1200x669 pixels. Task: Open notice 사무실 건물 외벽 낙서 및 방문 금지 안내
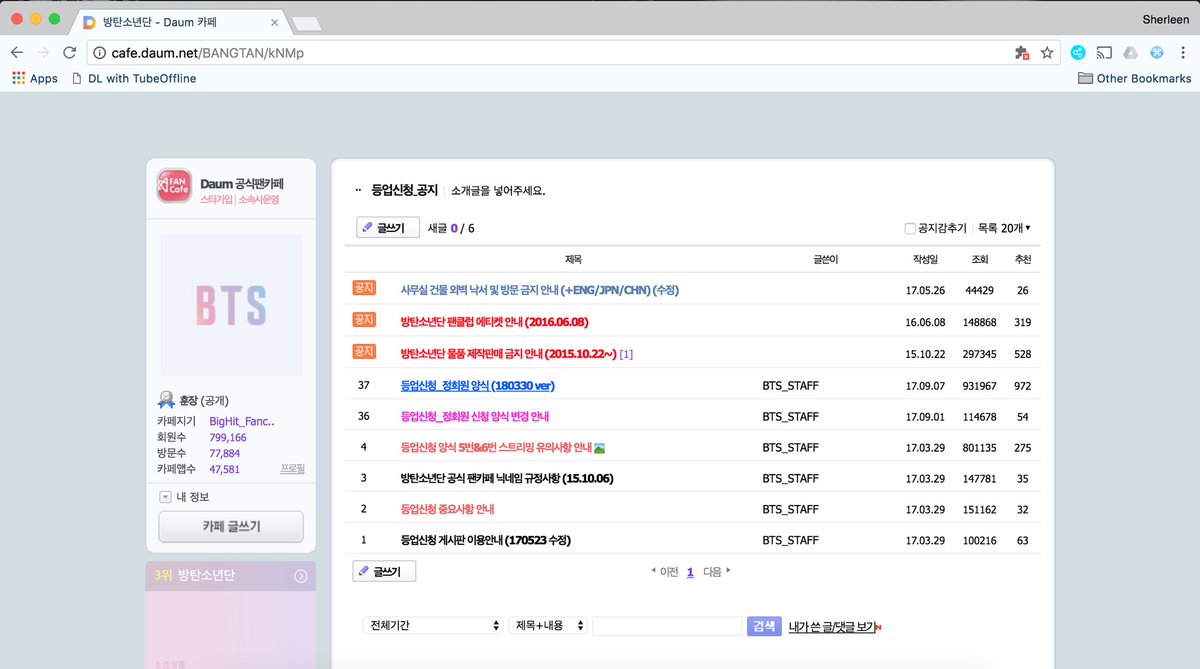(x=540, y=290)
